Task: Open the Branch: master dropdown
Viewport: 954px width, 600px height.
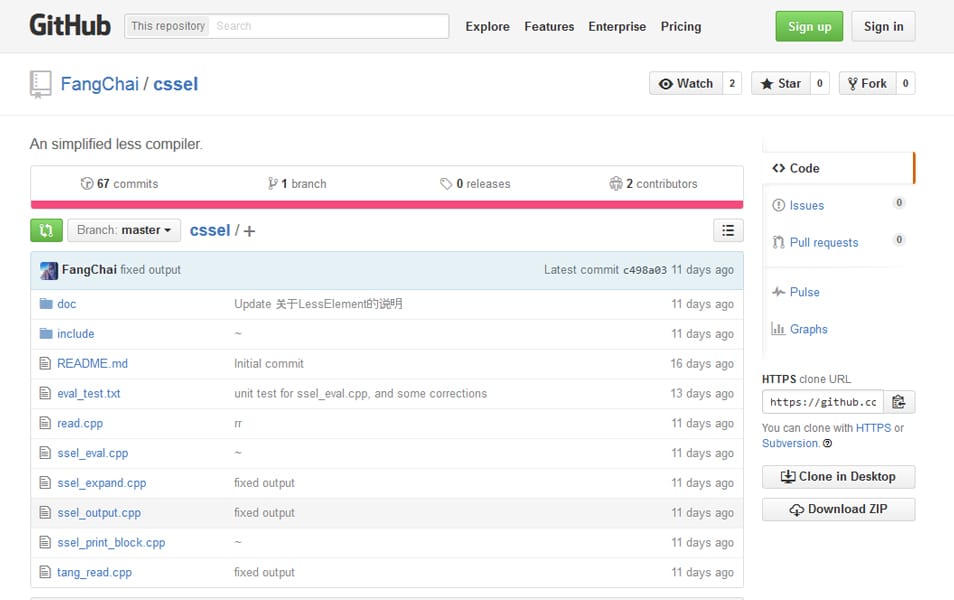Action: [123, 230]
